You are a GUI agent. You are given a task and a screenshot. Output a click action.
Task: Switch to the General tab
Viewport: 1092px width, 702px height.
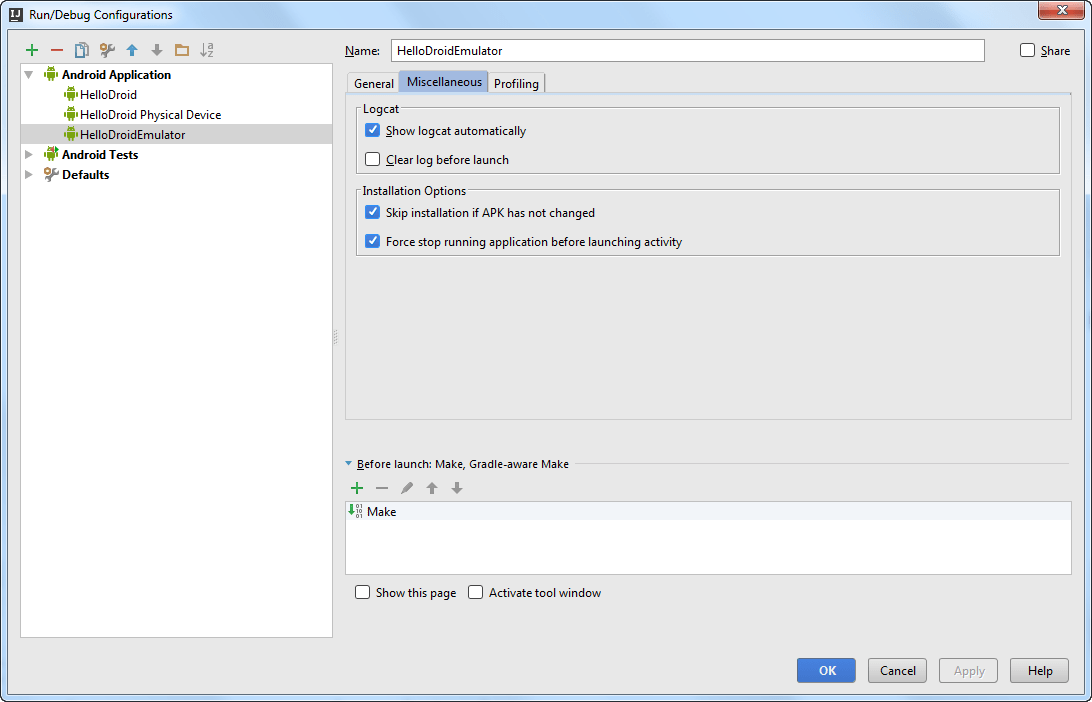coord(373,84)
